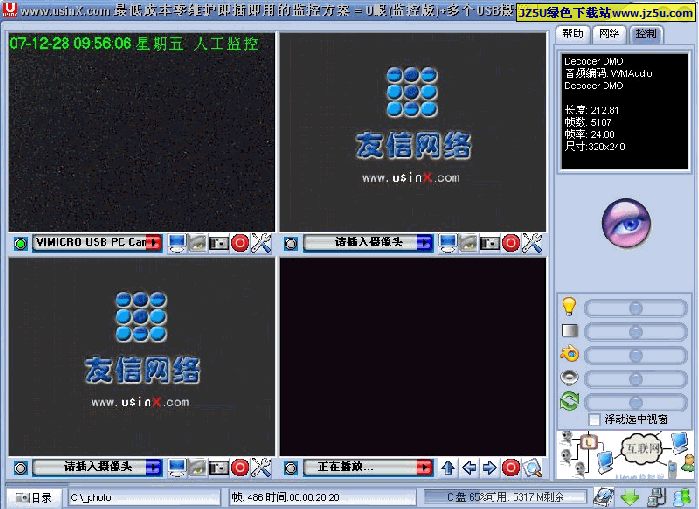Viewport: 699px width, 509px height.
Task: Check the 浮动选中视窗 checkbox
Action: point(594,419)
